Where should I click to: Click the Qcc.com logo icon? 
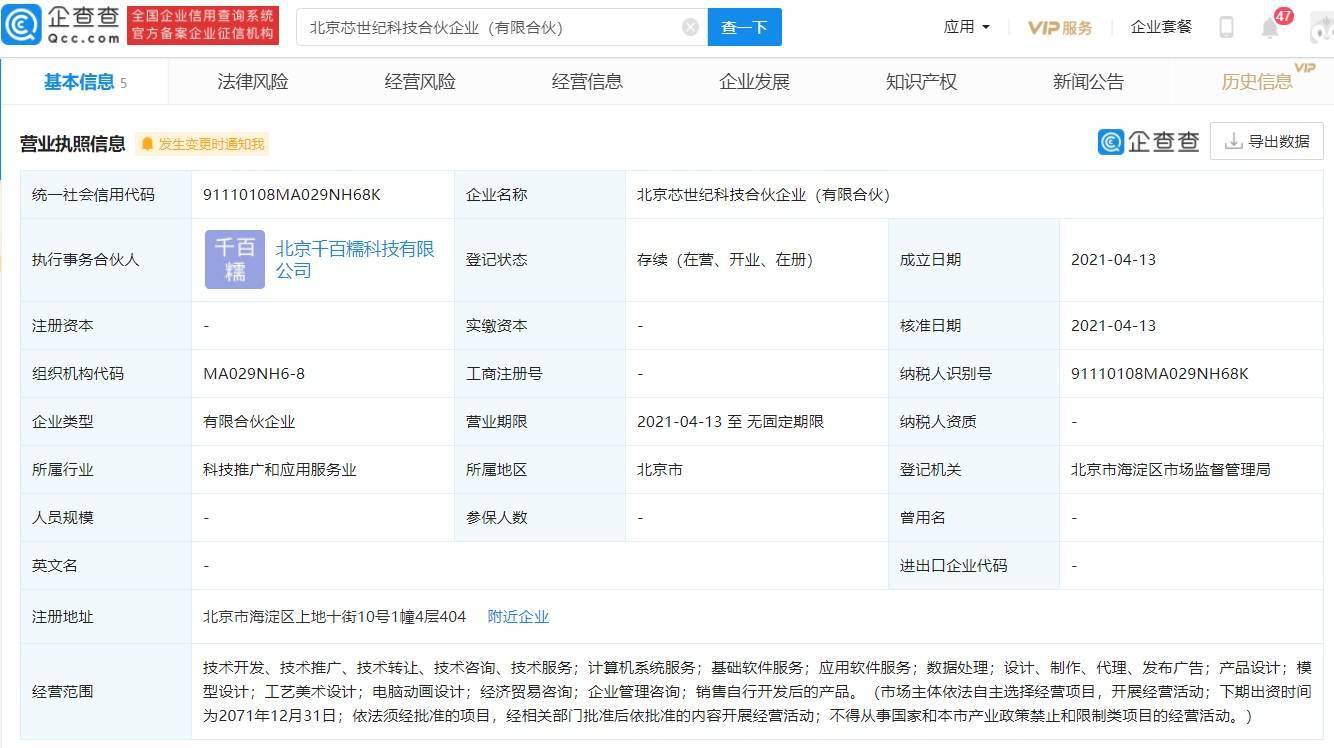21,26
